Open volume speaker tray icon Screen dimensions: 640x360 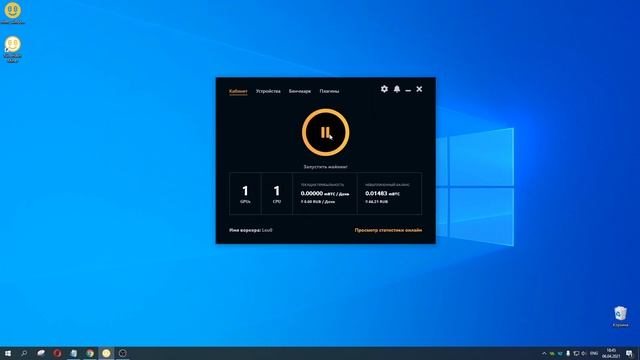[x=584, y=353]
